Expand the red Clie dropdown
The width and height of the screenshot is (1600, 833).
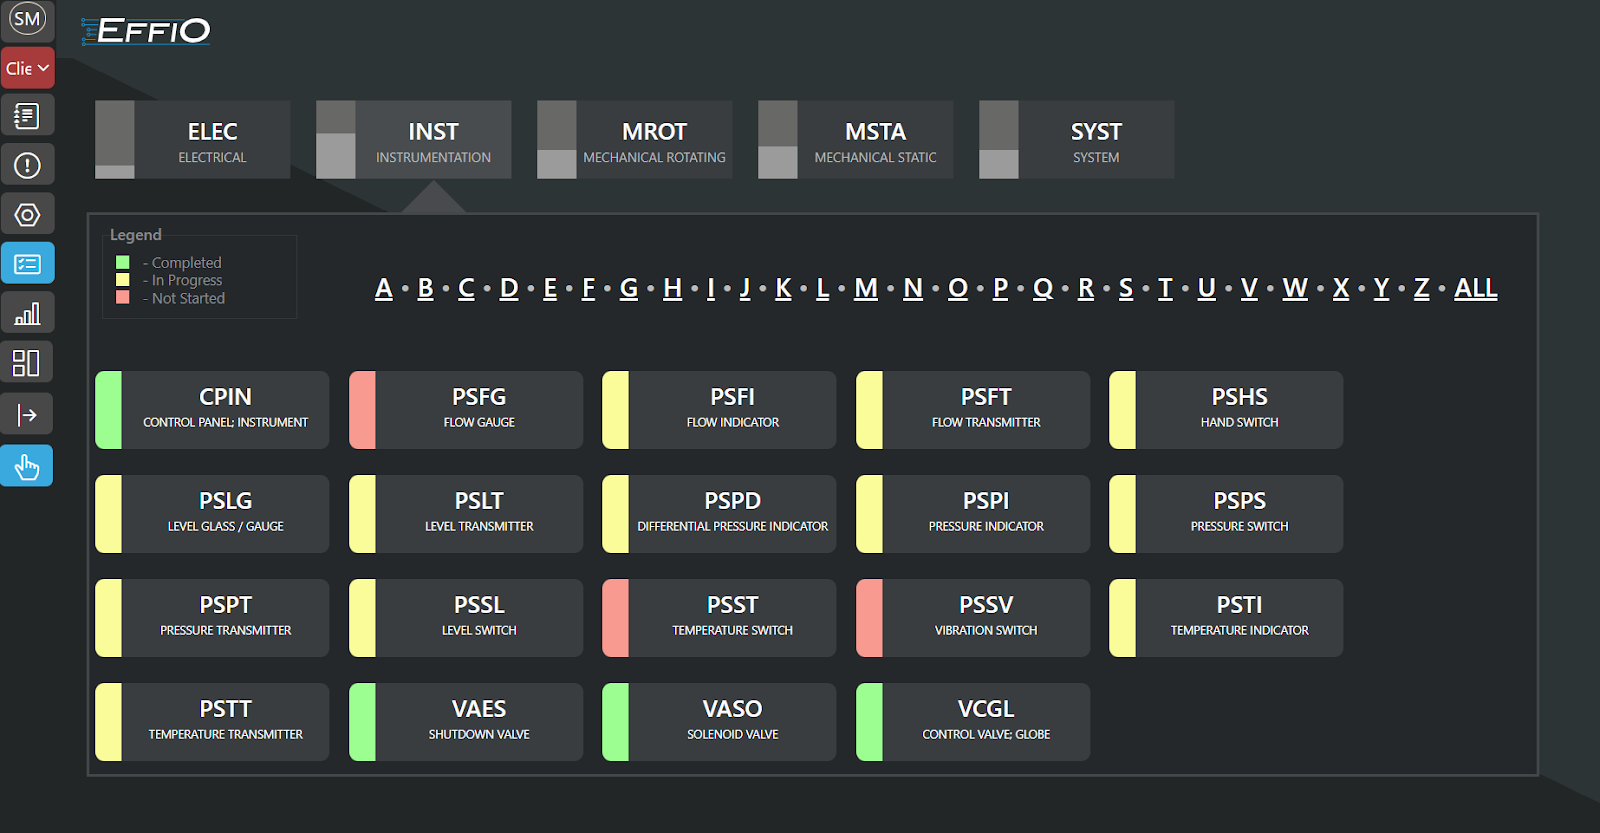[x=27, y=68]
